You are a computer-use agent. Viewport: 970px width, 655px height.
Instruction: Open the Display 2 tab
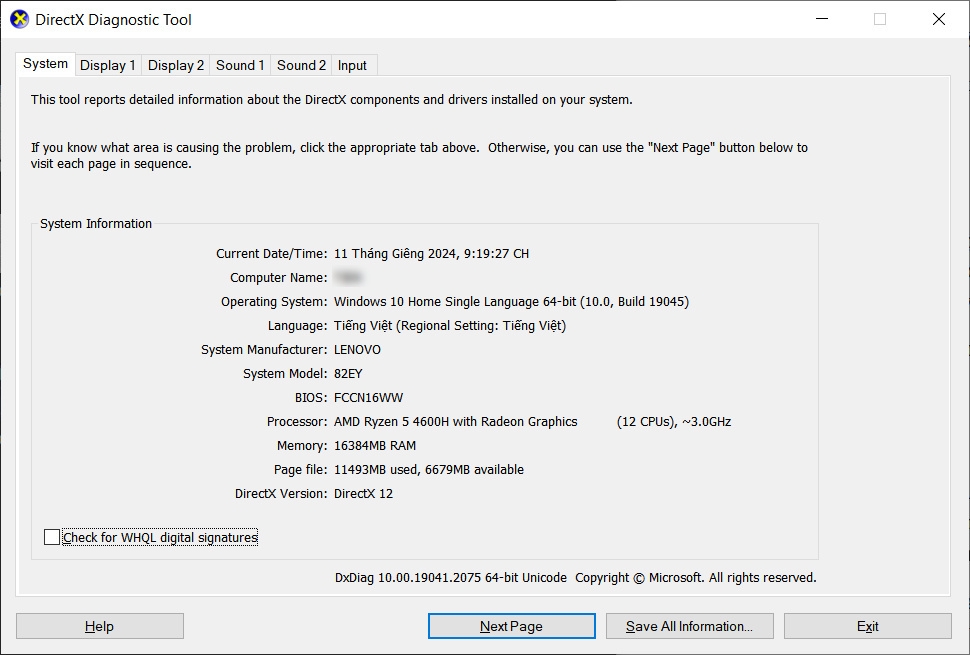[x=176, y=65]
